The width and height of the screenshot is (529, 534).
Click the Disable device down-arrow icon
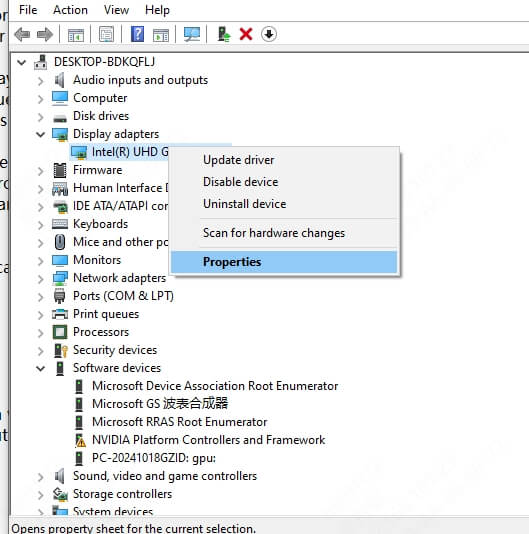point(269,34)
